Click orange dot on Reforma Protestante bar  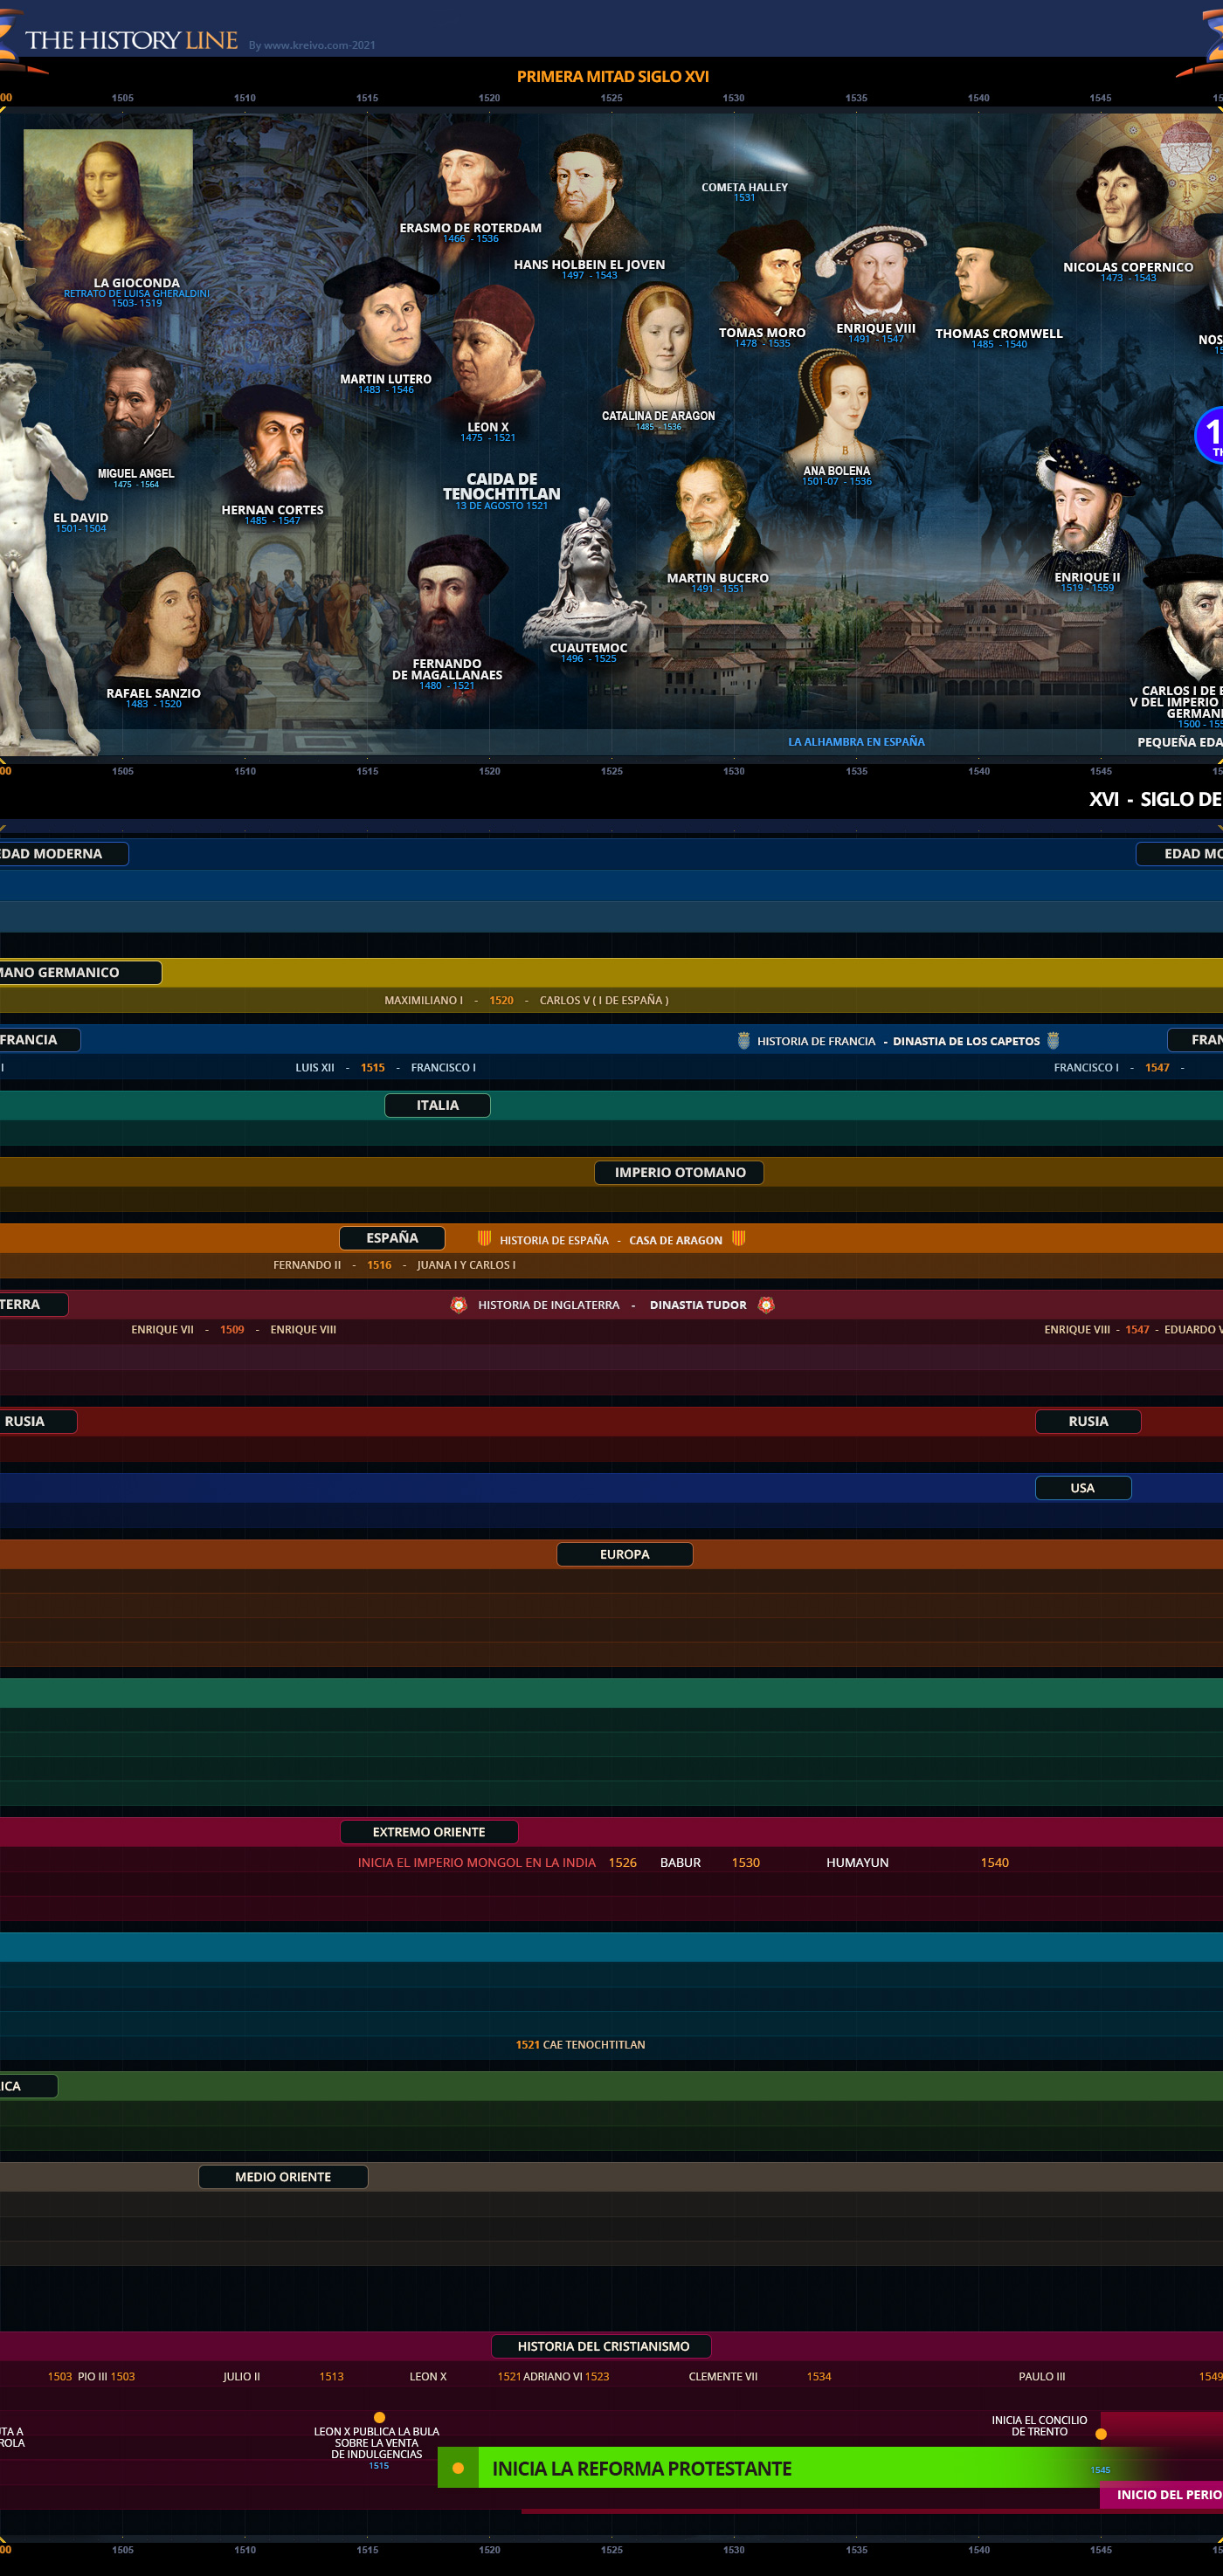click(458, 2468)
